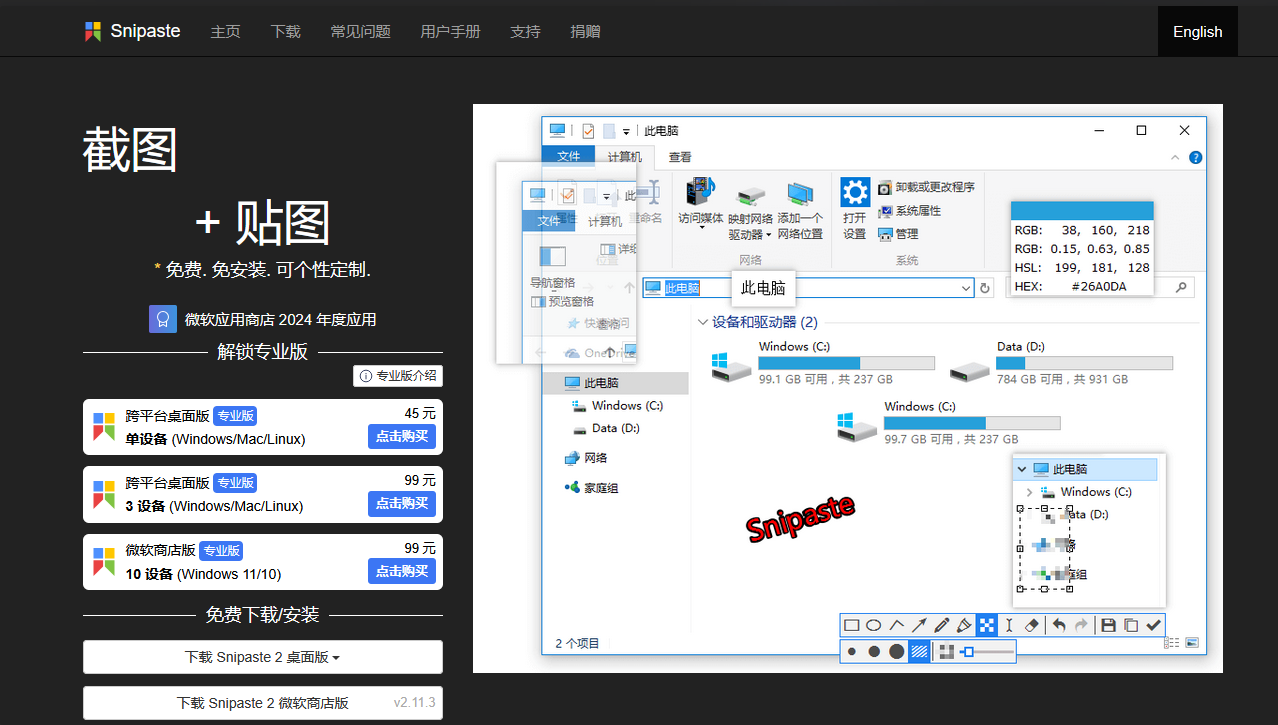Click 点击购买 for 微软商店版 10 设备
The height and width of the screenshot is (725, 1278).
pos(402,571)
